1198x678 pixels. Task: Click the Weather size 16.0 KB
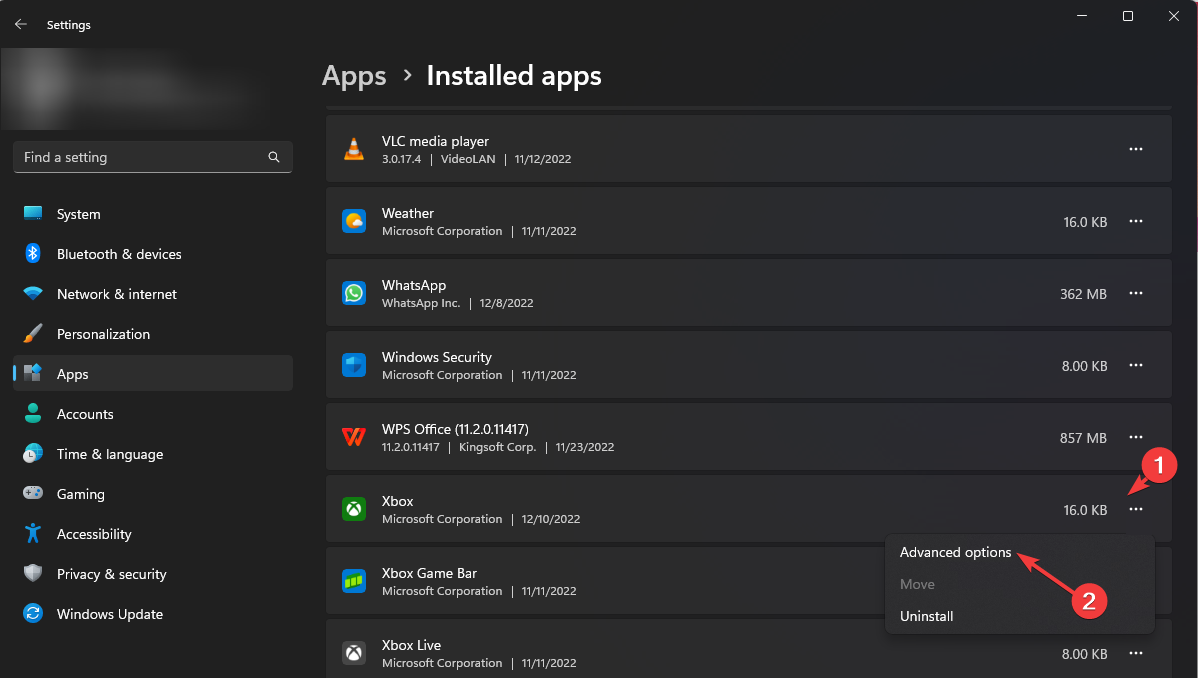tap(1085, 222)
